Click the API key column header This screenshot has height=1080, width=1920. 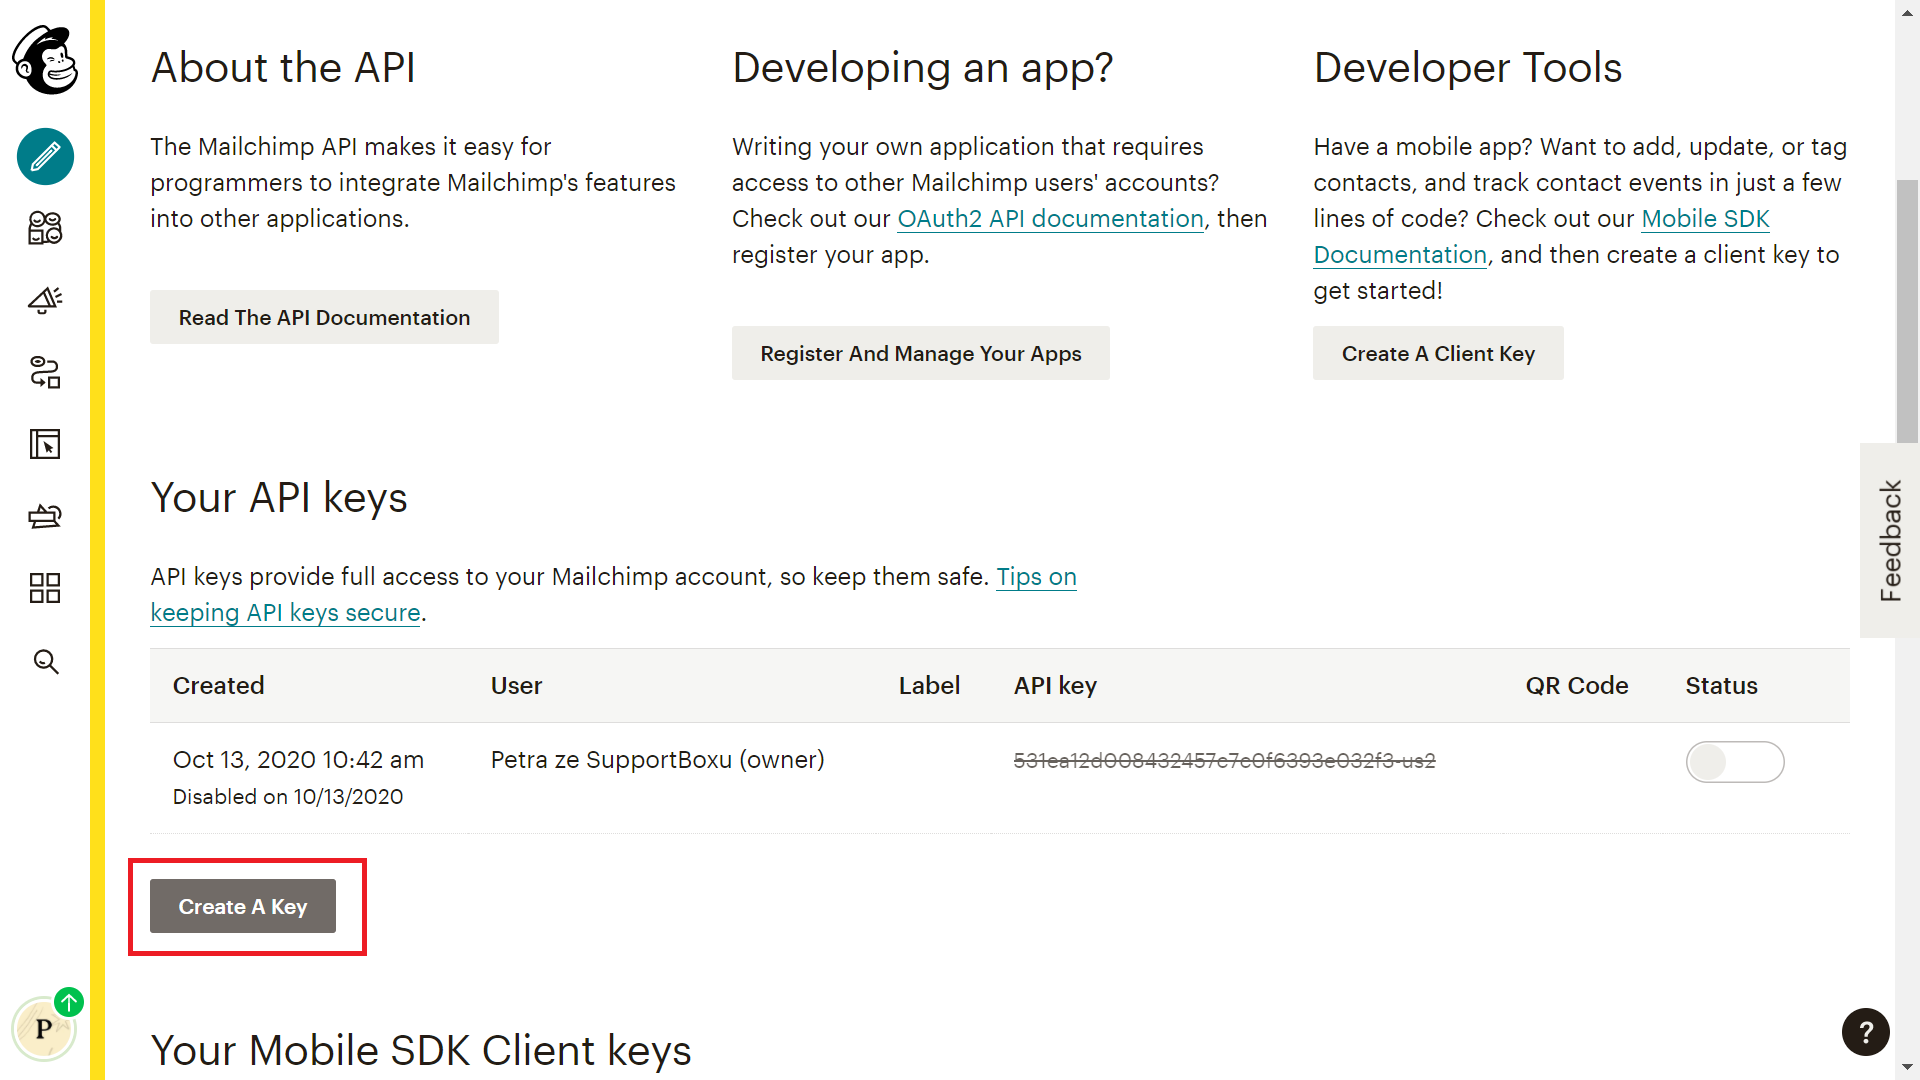[1055, 686]
